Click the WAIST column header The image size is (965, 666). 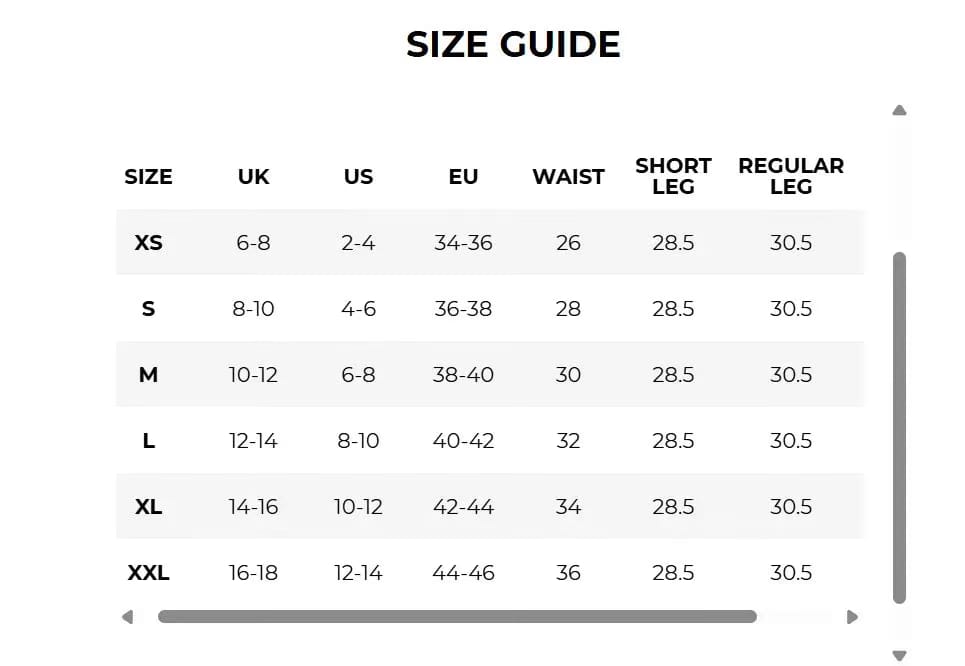568,177
